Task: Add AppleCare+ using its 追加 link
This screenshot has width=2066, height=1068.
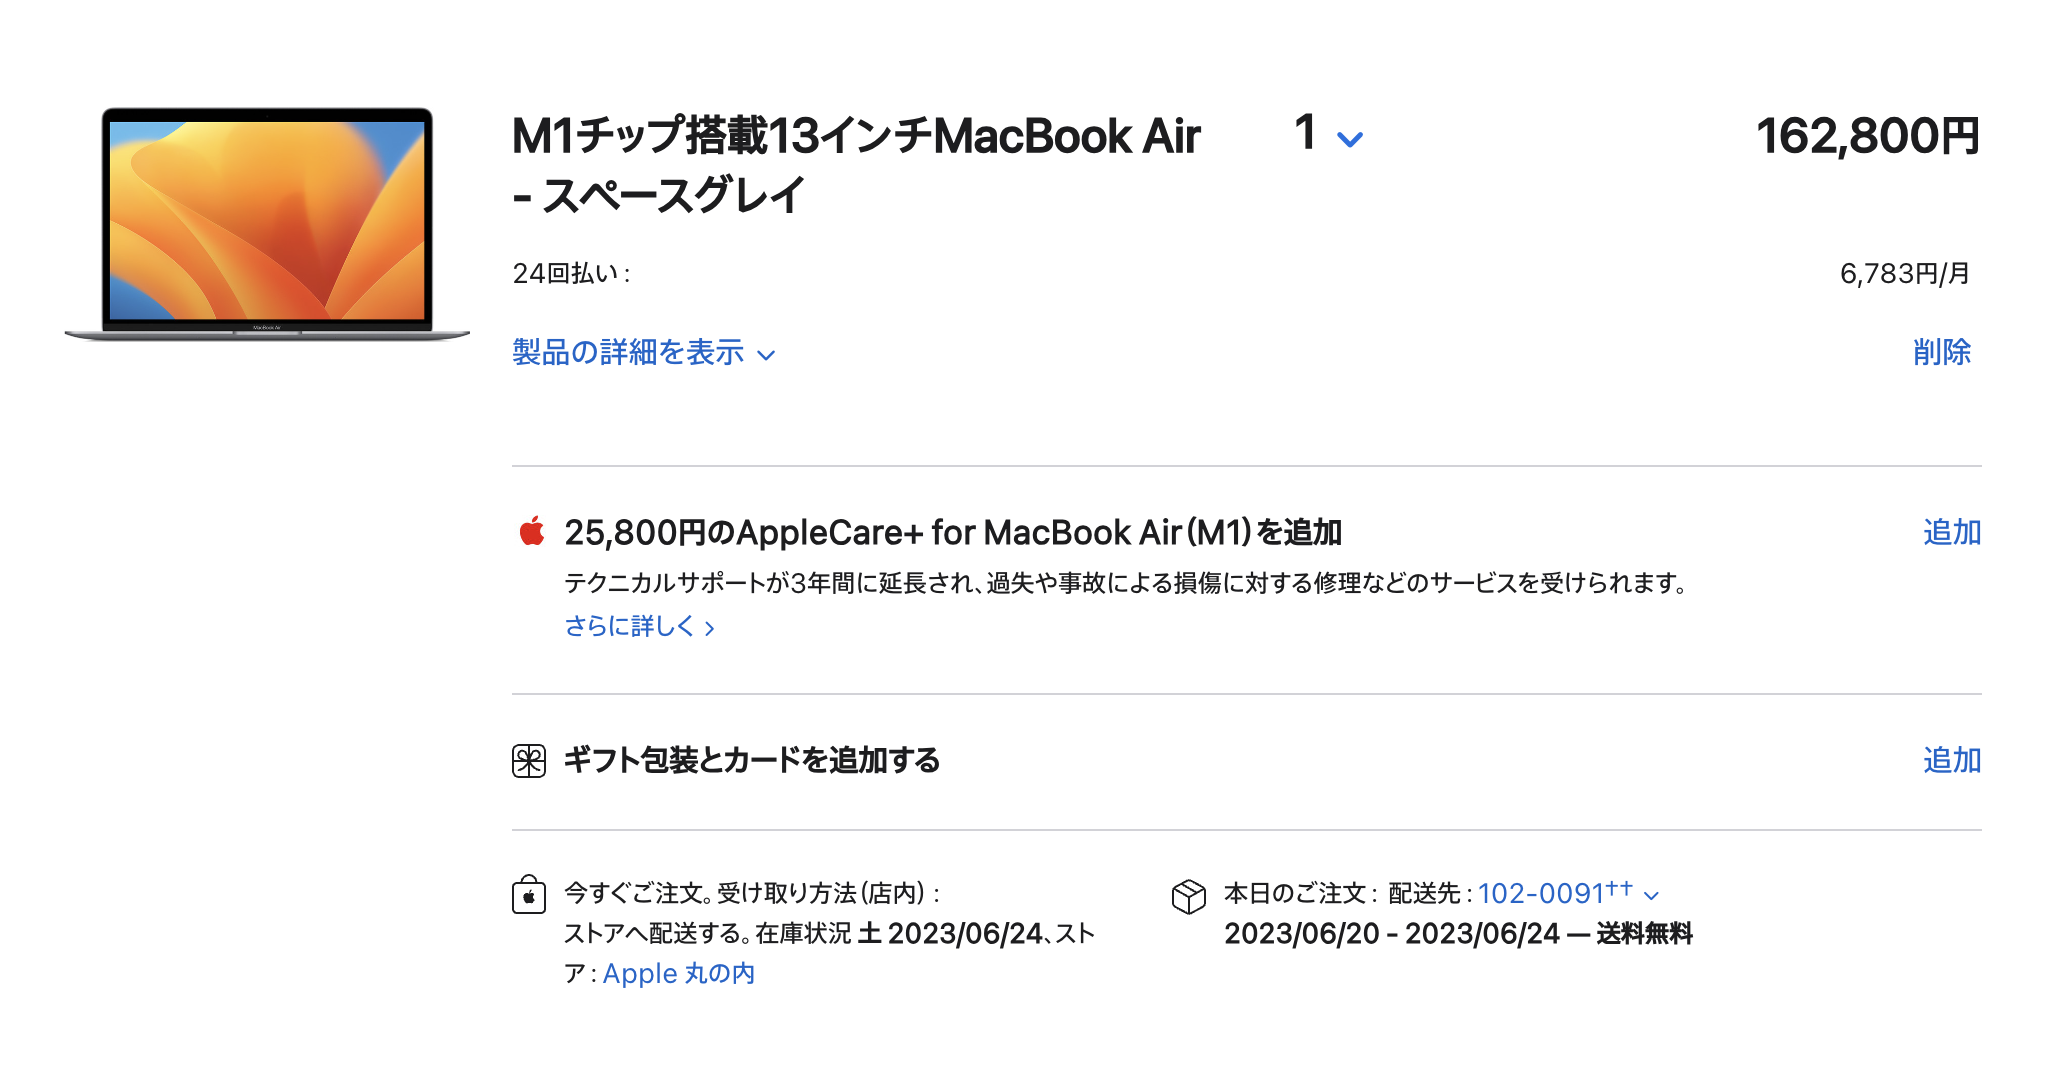Action: [x=1952, y=532]
